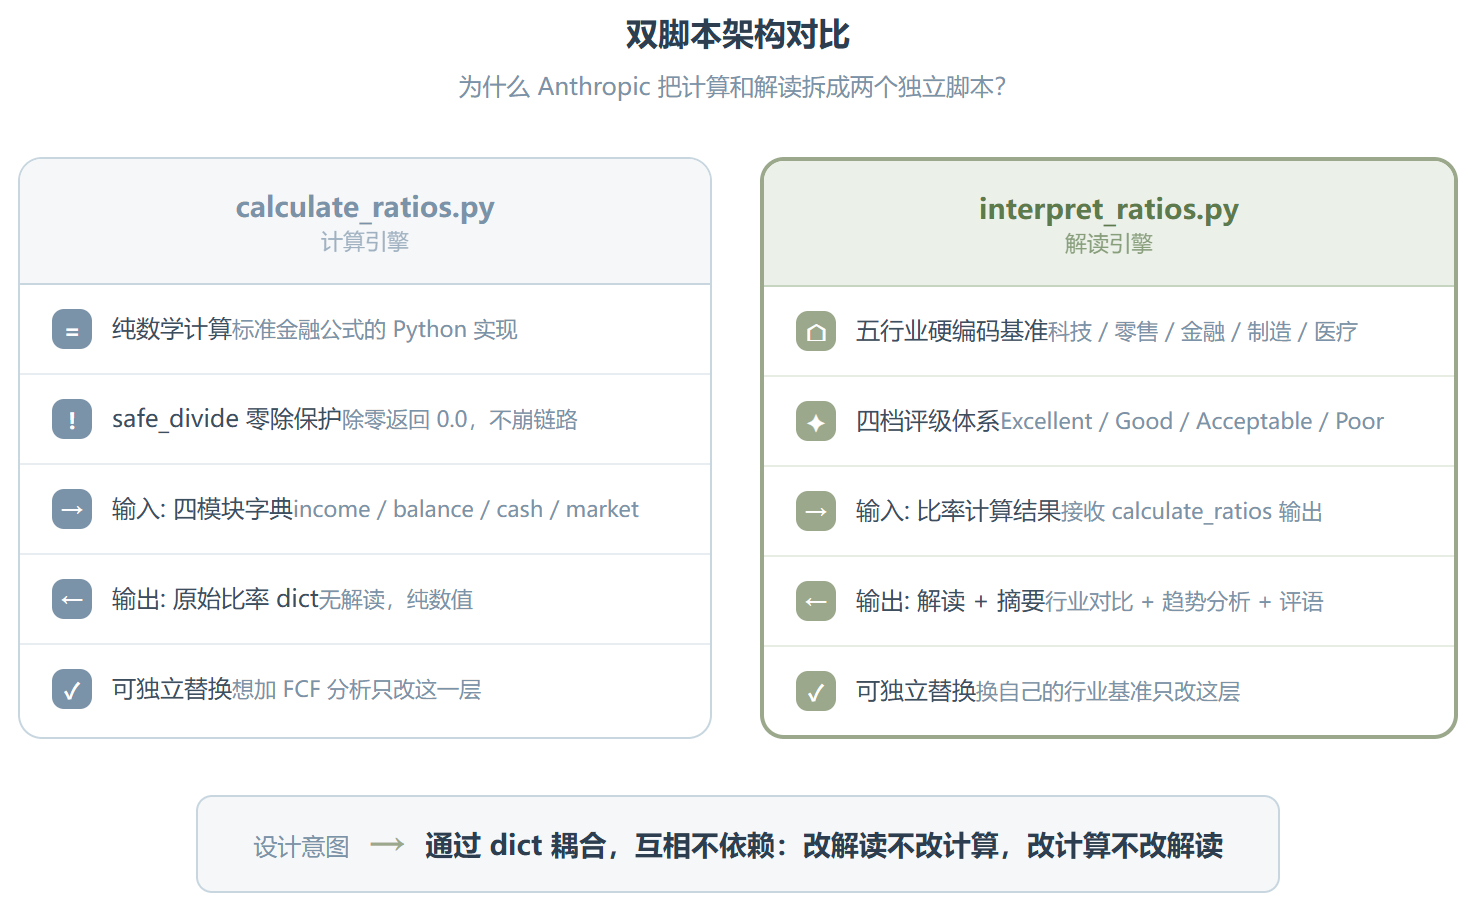Click the 设计意图 label
1476x908 pixels.
point(301,847)
